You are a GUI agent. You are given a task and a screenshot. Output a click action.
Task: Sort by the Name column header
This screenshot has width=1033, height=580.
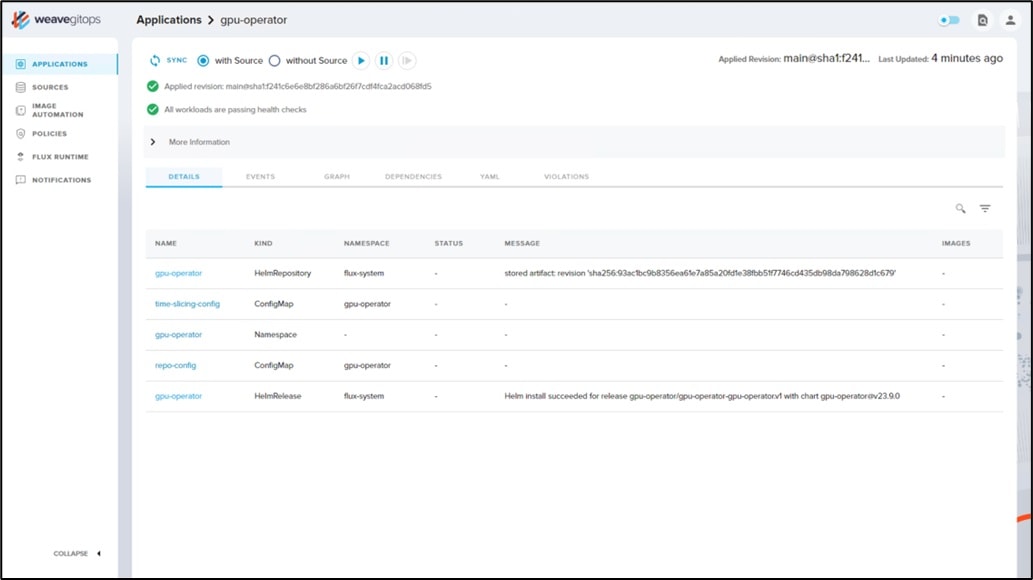pos(166,243)
